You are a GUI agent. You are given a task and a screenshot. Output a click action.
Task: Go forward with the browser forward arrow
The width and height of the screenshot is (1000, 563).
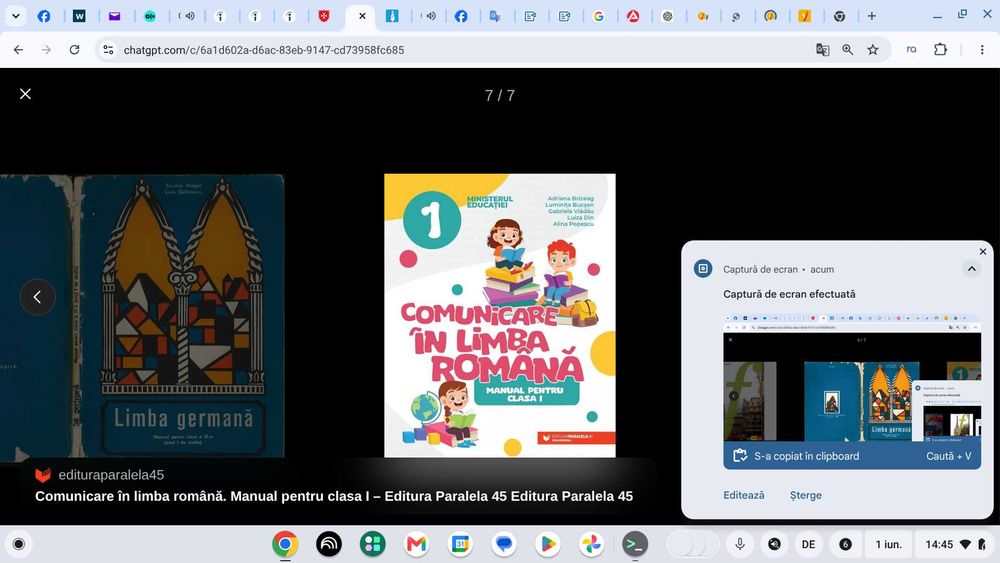tap(46, 50)
